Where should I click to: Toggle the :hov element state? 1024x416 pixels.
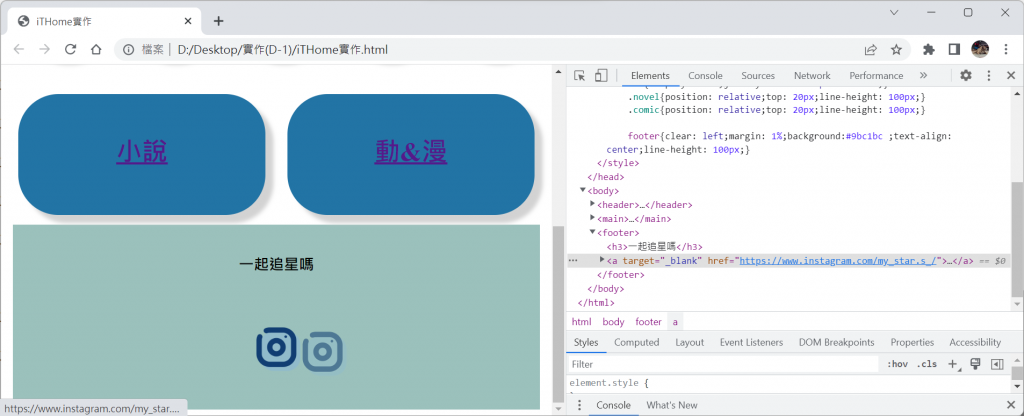click(x=897, y=364)
